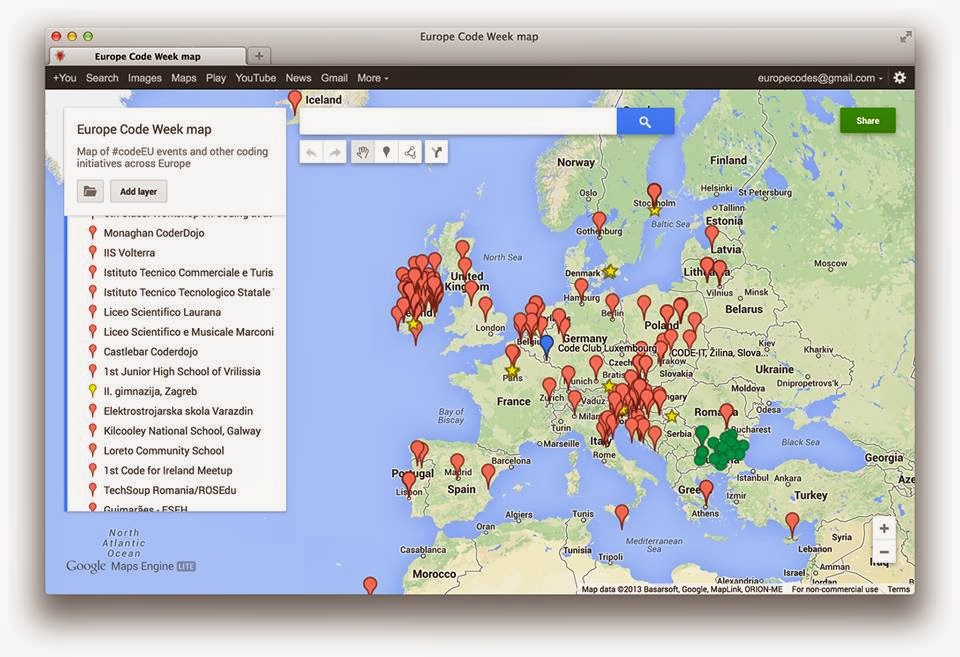Click the red pin at Iceland
This screenshot has width=960, height=657.
(295, 102)
